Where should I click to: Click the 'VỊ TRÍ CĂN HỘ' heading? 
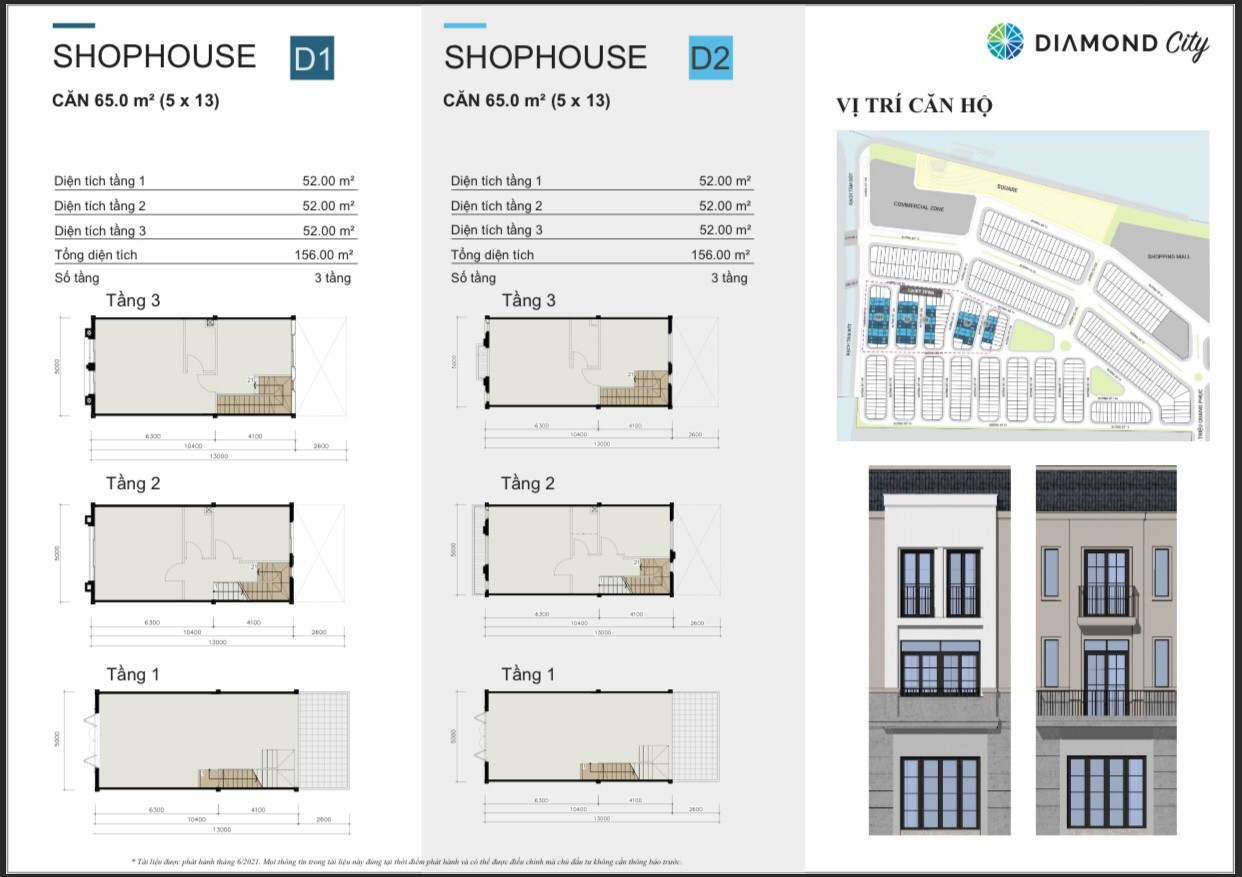click(x=913, y=106)
